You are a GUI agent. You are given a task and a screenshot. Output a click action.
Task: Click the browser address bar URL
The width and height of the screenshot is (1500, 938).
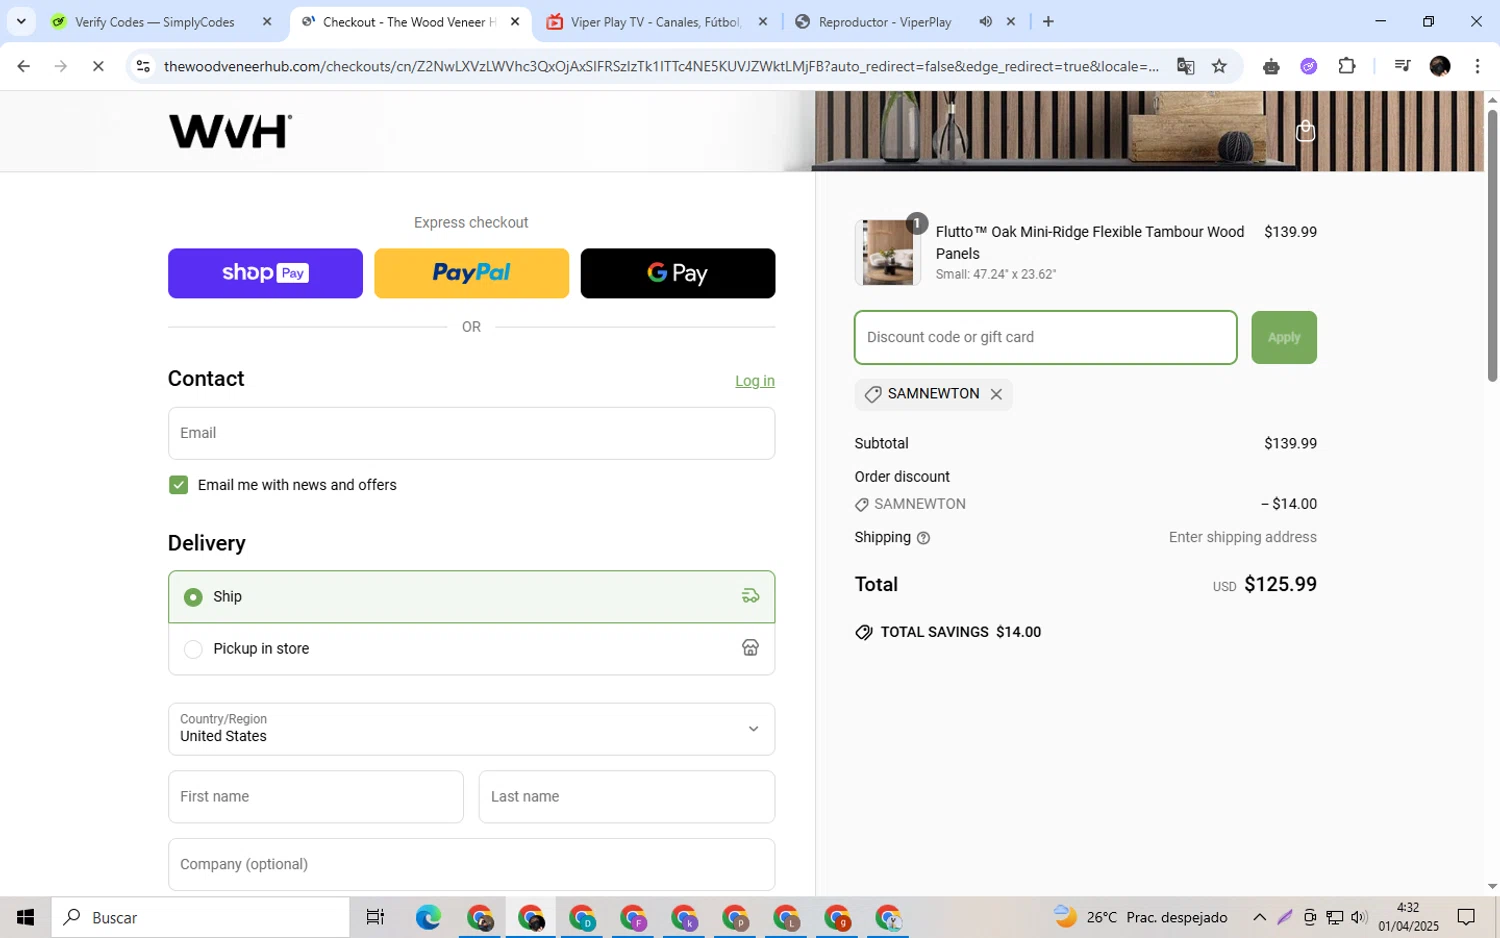661,66
